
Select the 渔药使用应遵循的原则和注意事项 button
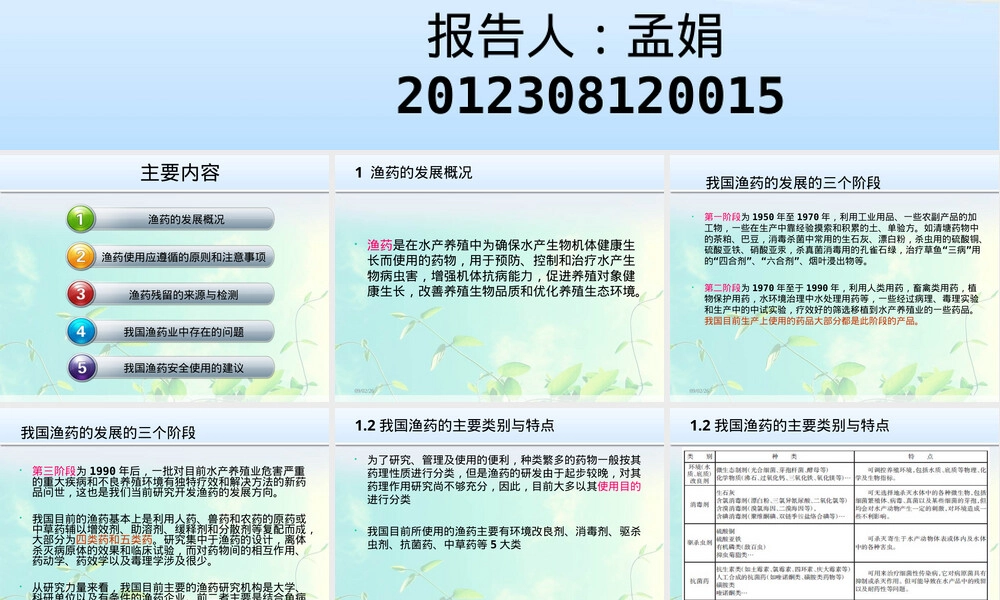[184, 257]
